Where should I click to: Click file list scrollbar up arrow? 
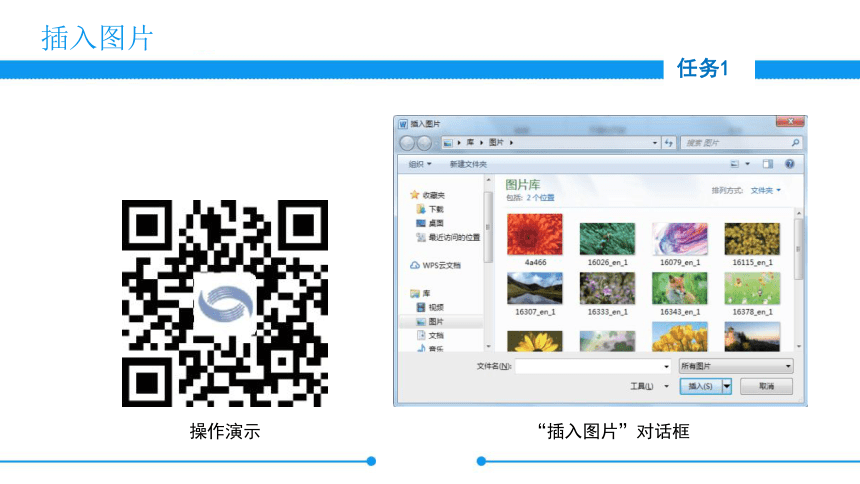[x=799, y=213]
